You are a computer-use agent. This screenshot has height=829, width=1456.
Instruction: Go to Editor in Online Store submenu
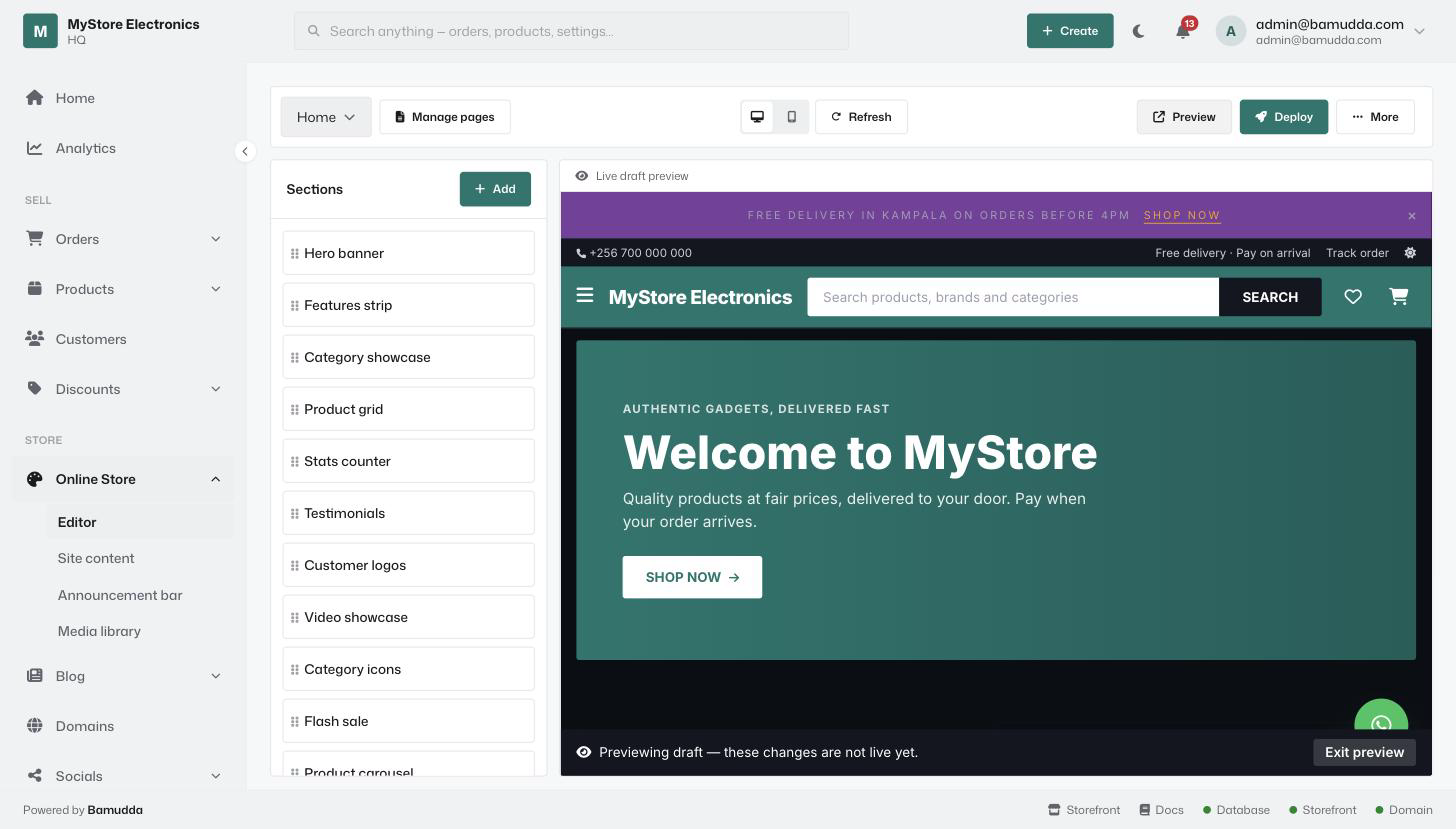pos(139,522)
